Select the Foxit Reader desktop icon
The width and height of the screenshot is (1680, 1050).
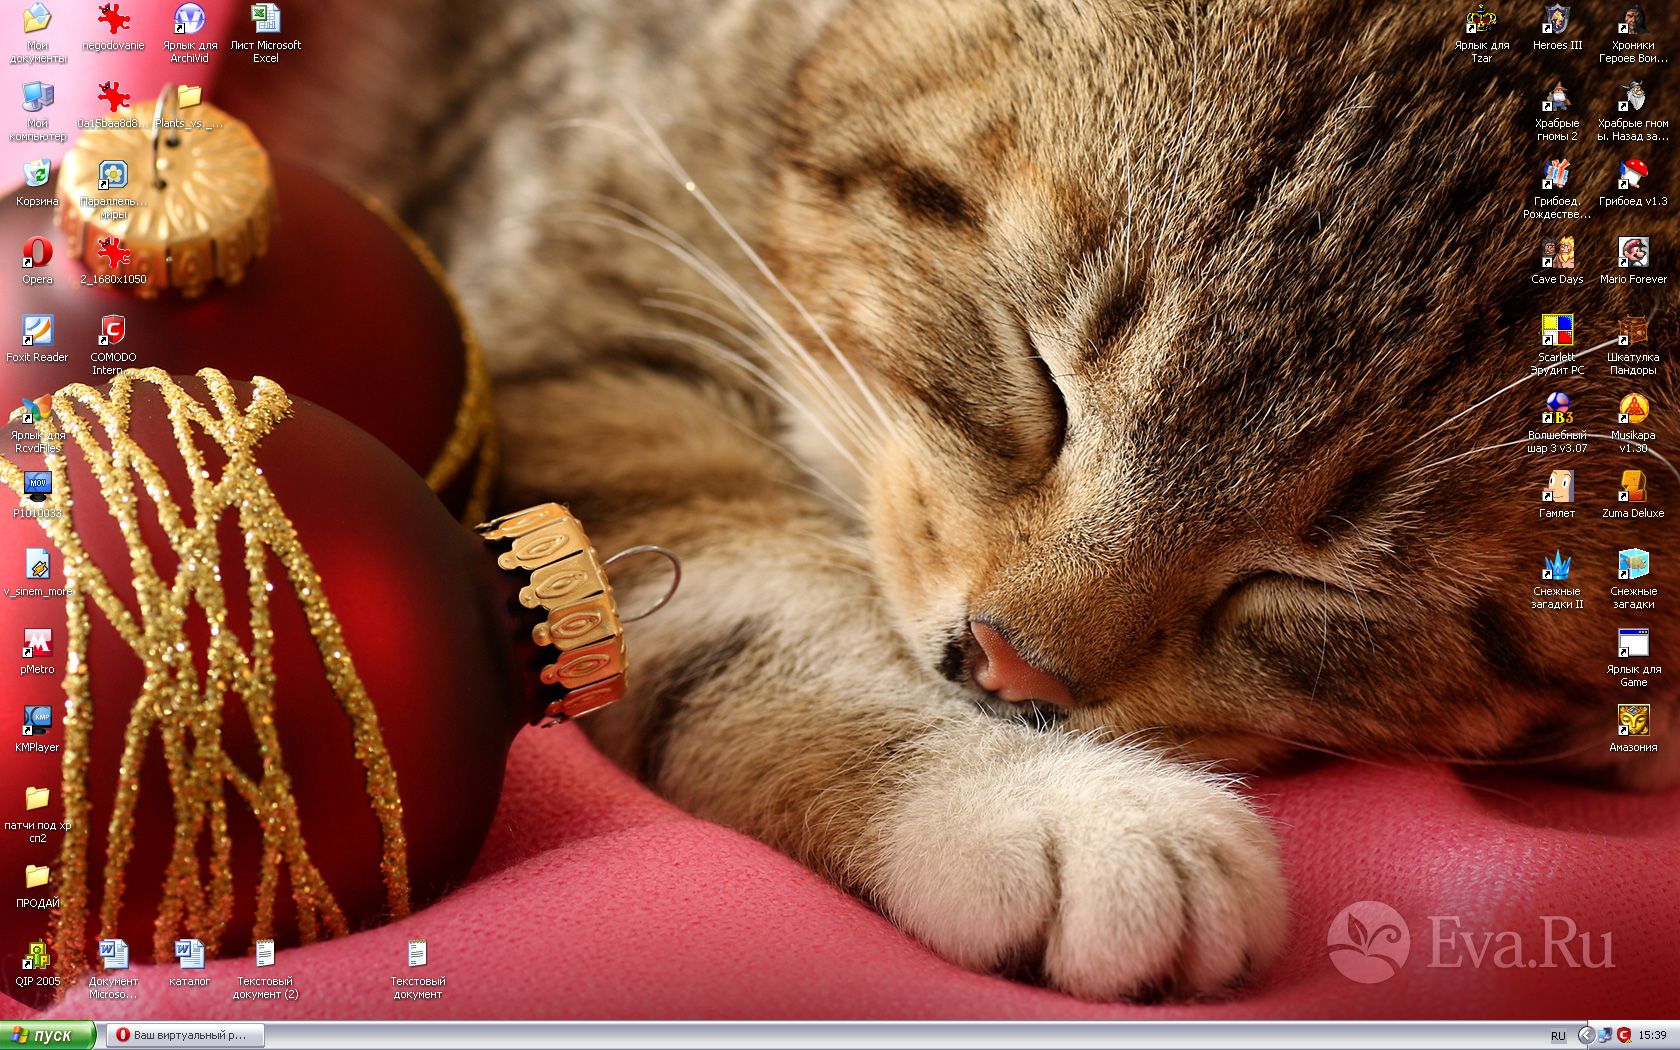tap(37, 332)
